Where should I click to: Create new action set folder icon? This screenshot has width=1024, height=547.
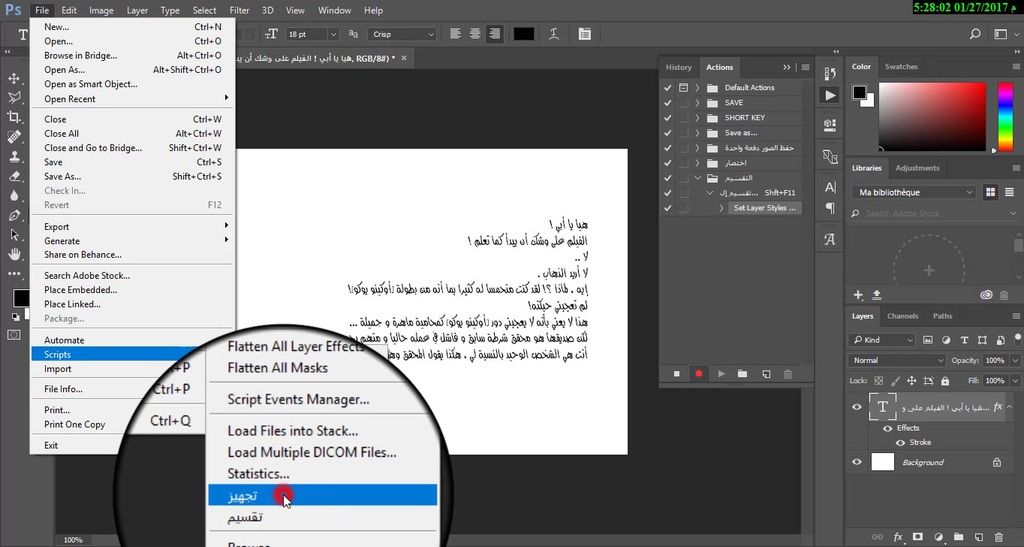click(x=743, y=374)
